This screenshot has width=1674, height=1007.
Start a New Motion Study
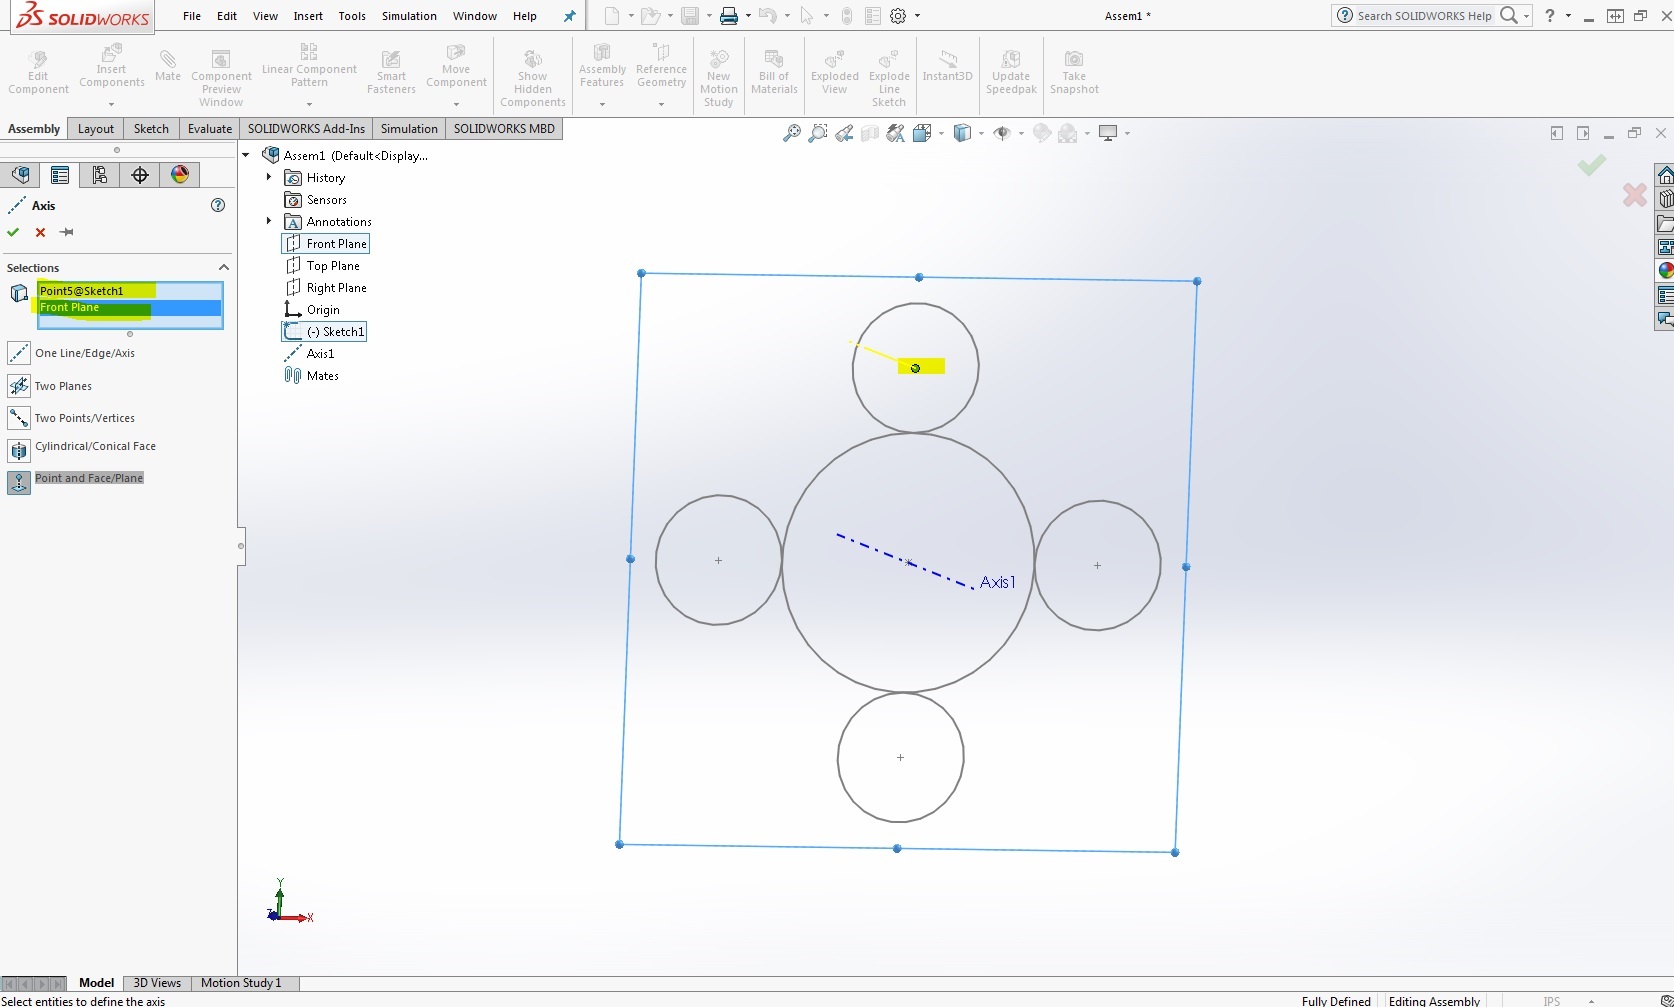[x=718, y=78]
